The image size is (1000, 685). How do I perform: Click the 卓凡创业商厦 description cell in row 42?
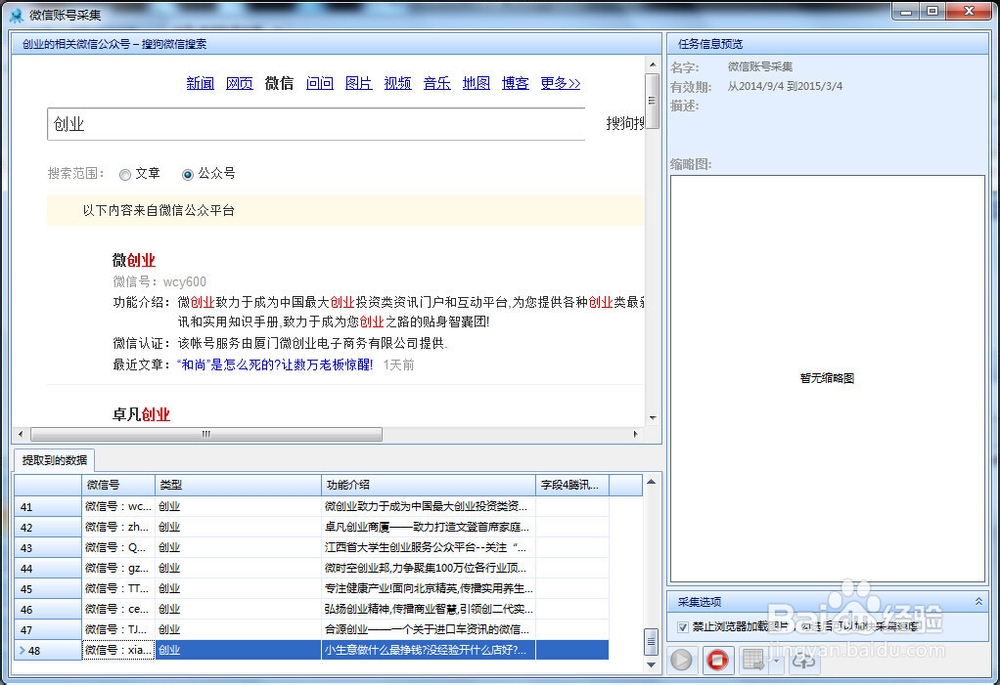click(428, 527)
